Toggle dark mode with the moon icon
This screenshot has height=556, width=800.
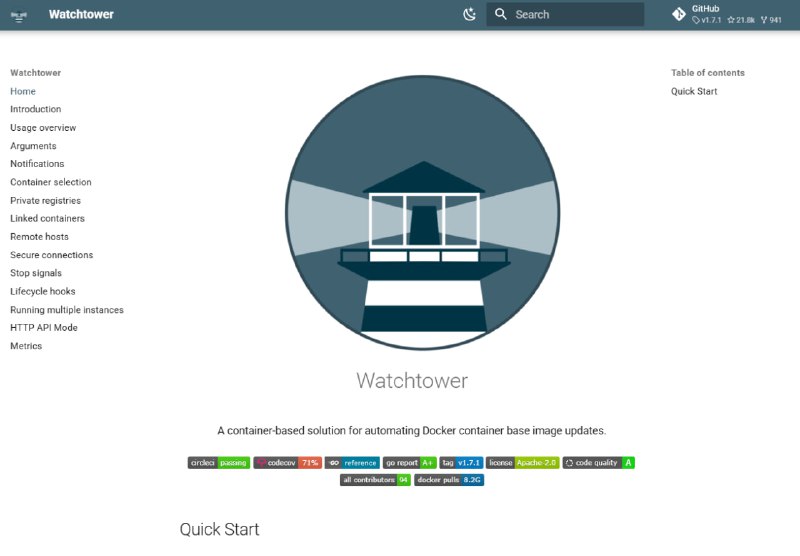(x=470, y=14)
